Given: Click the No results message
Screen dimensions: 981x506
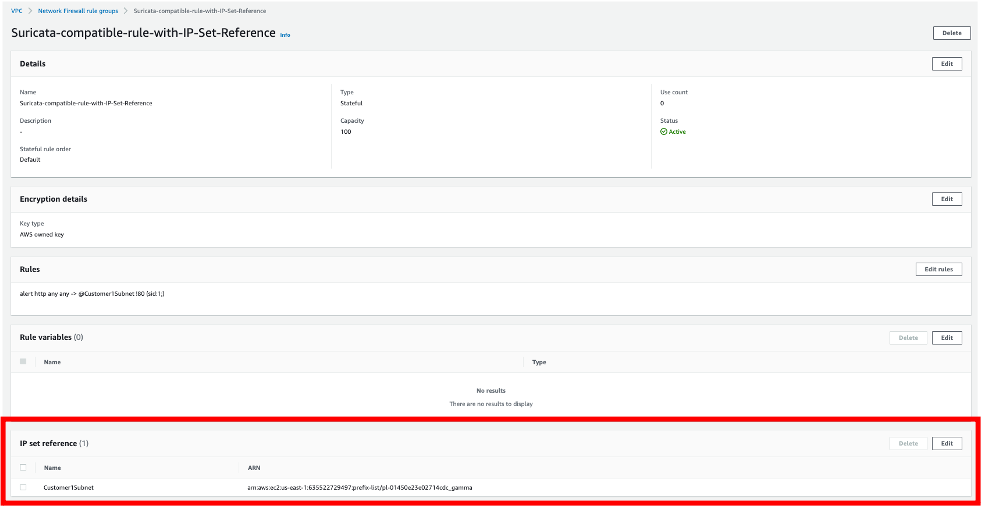Looking at the screenshot, I should point(490,391).
